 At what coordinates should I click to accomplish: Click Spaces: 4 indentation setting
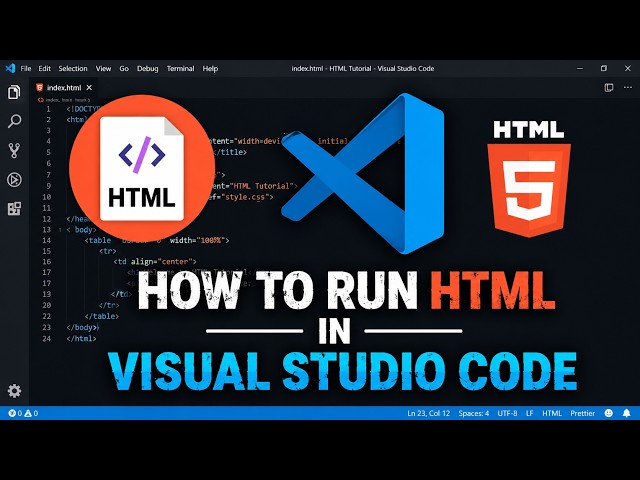[x=473, y=413]
